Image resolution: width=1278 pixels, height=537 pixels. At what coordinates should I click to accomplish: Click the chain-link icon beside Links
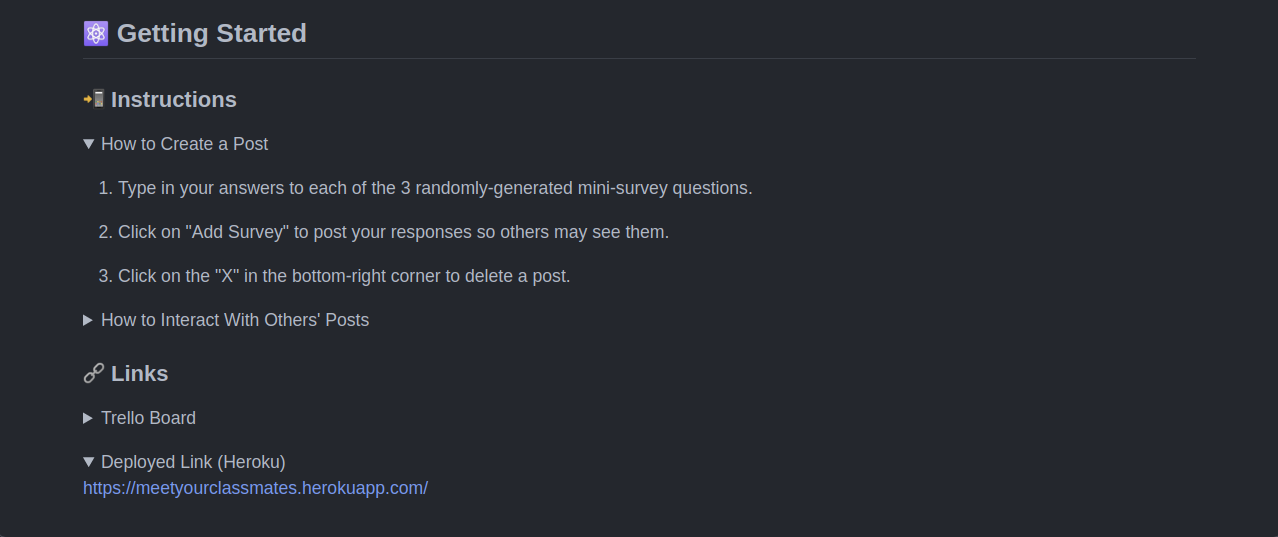point(94,373)
